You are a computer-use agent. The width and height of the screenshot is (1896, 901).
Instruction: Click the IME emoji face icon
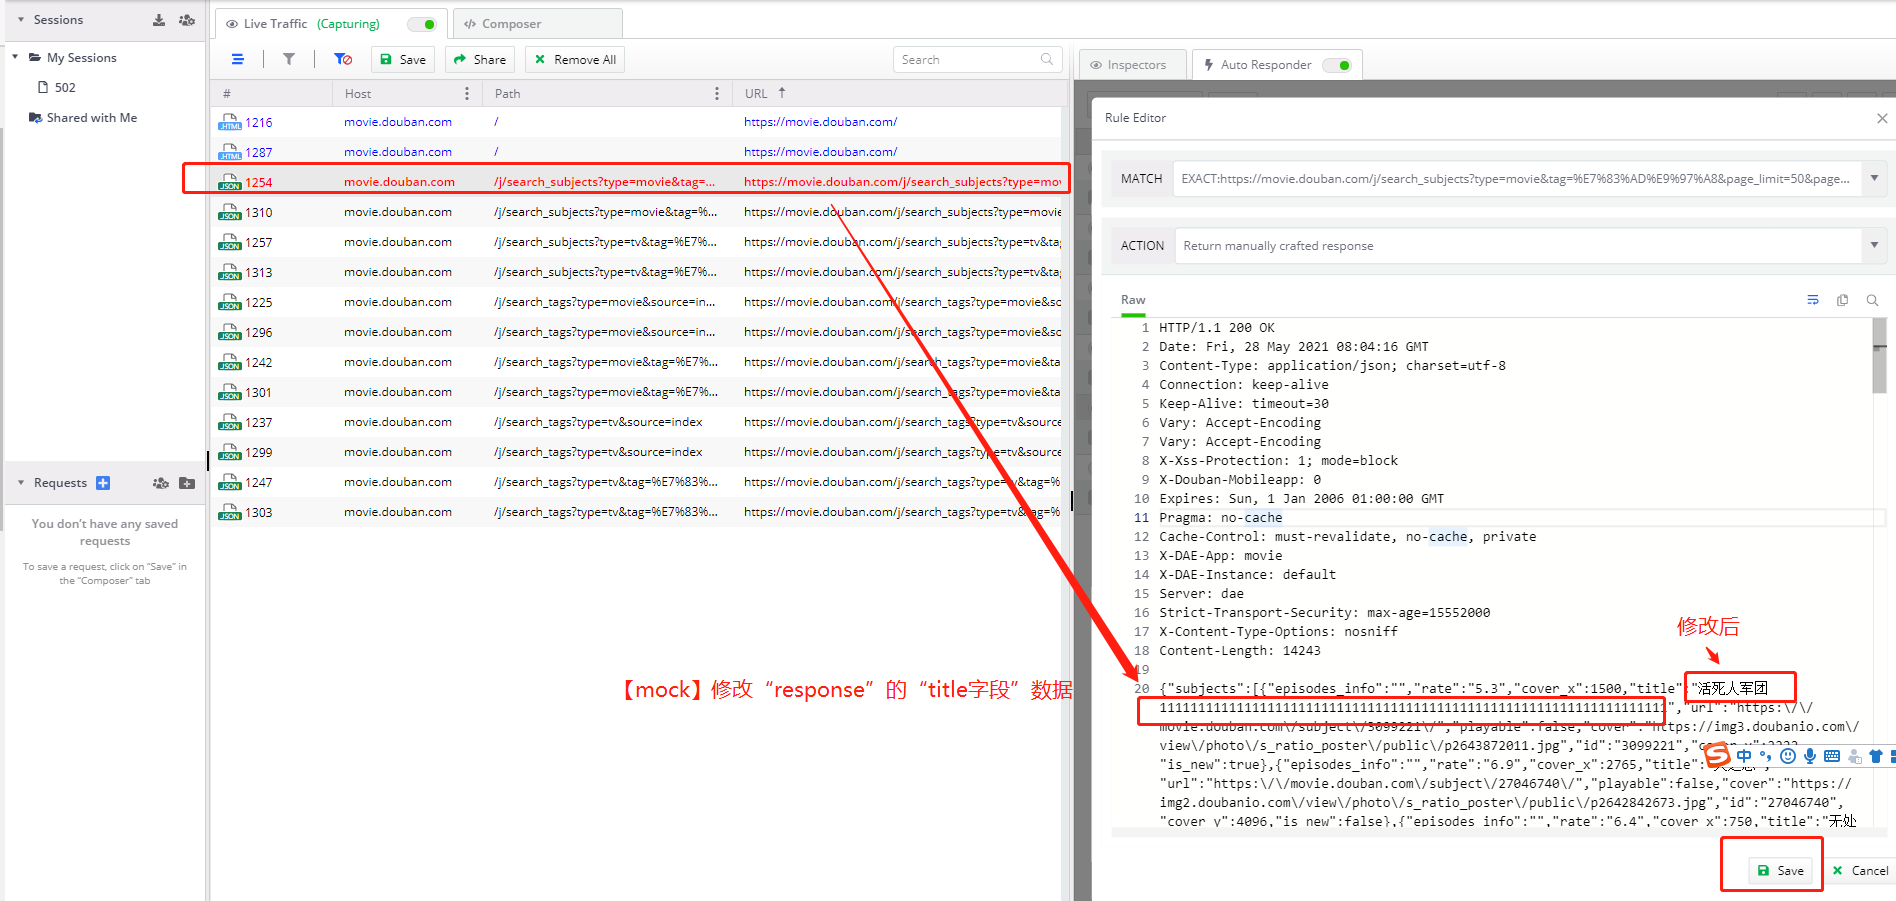pyautogui.click(x=1788, y=757)
